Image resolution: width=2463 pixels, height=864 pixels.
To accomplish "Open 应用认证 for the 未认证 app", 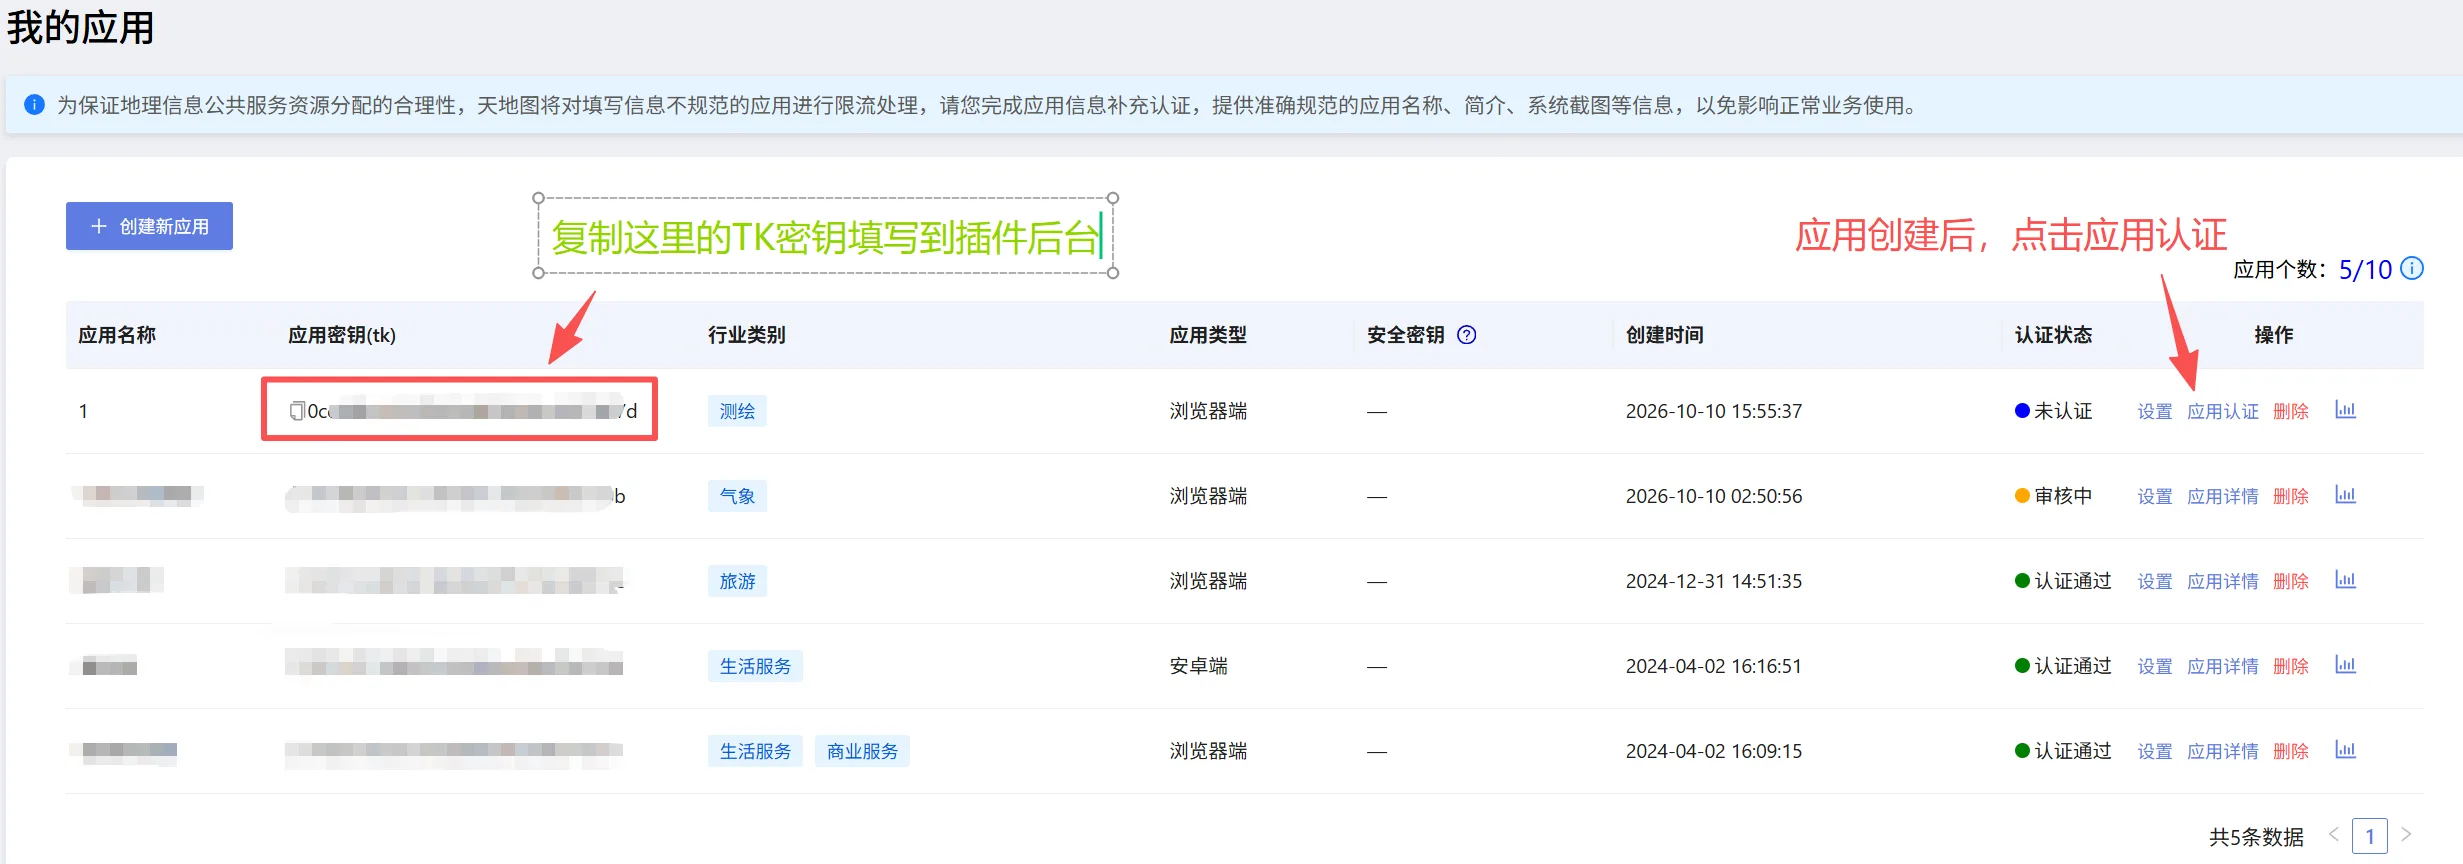I will tap(2222, 411).
